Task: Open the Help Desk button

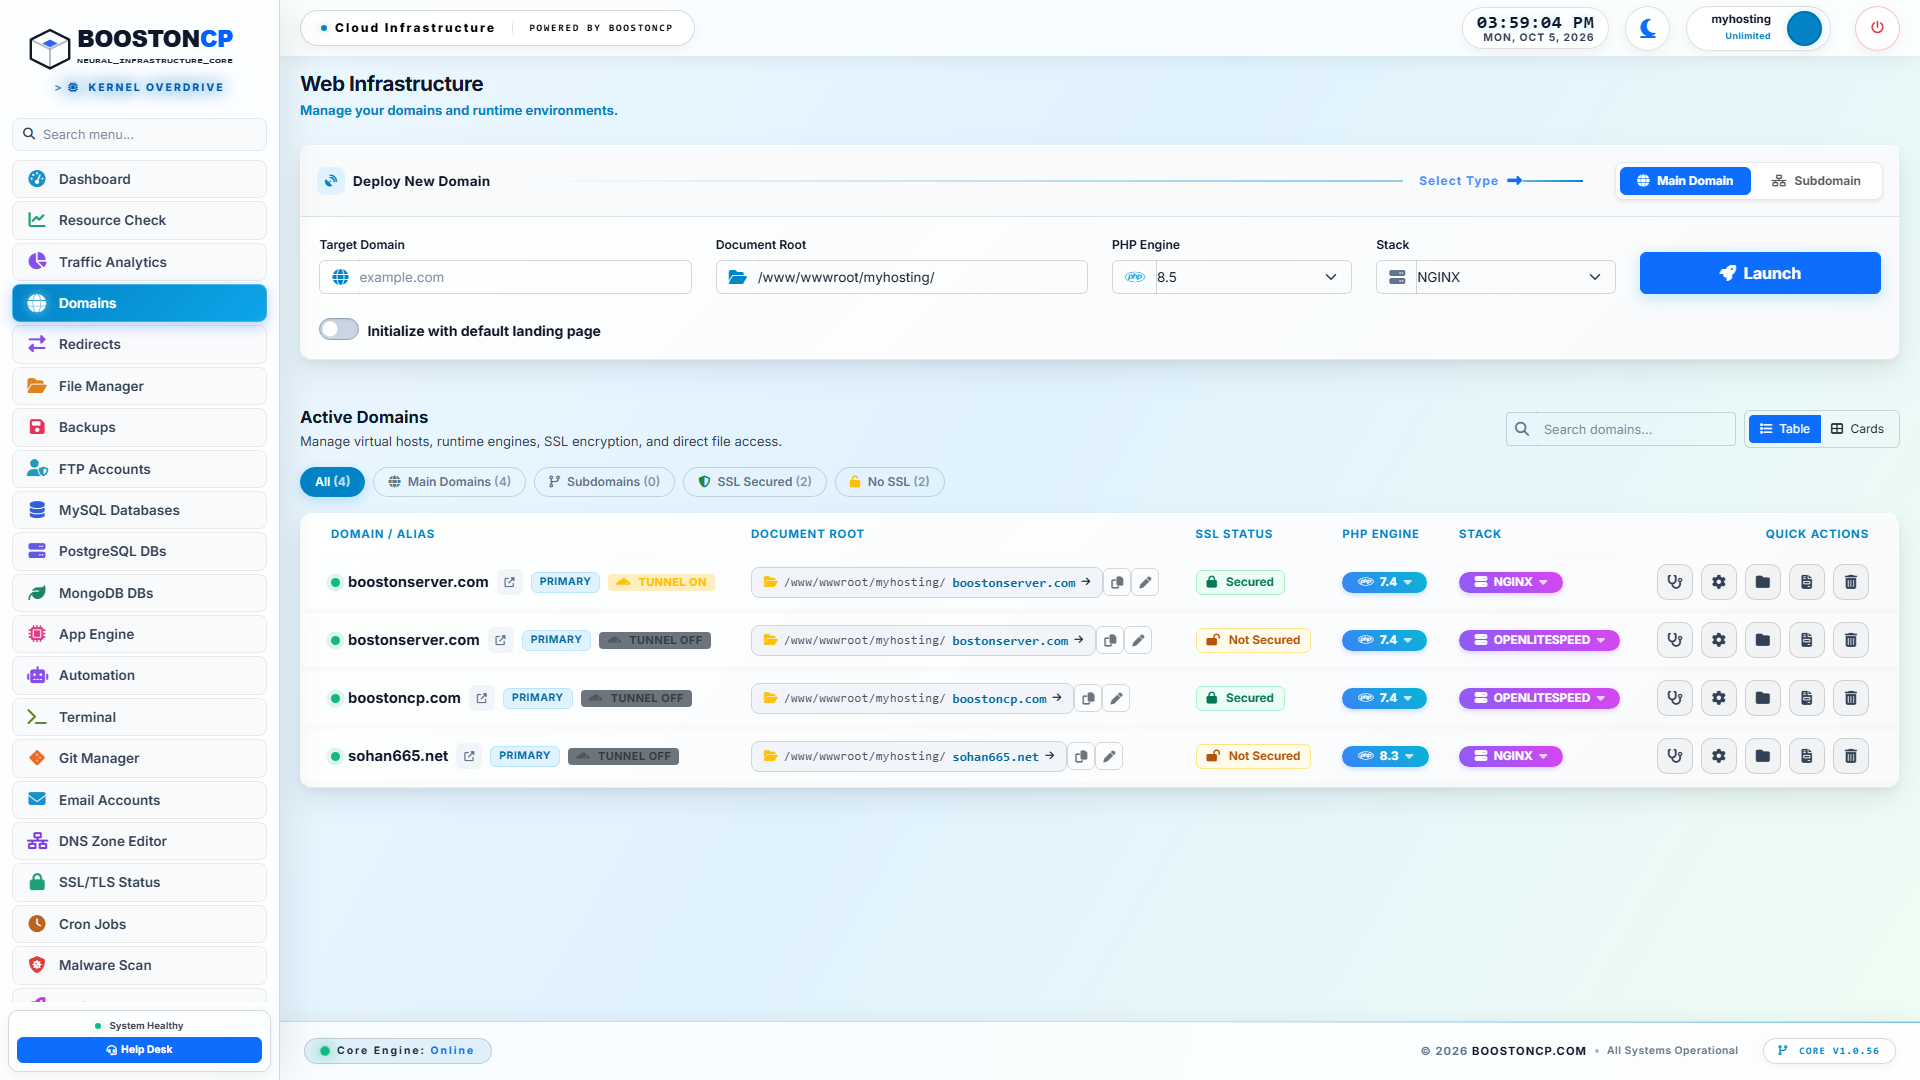Action: 139,1050
